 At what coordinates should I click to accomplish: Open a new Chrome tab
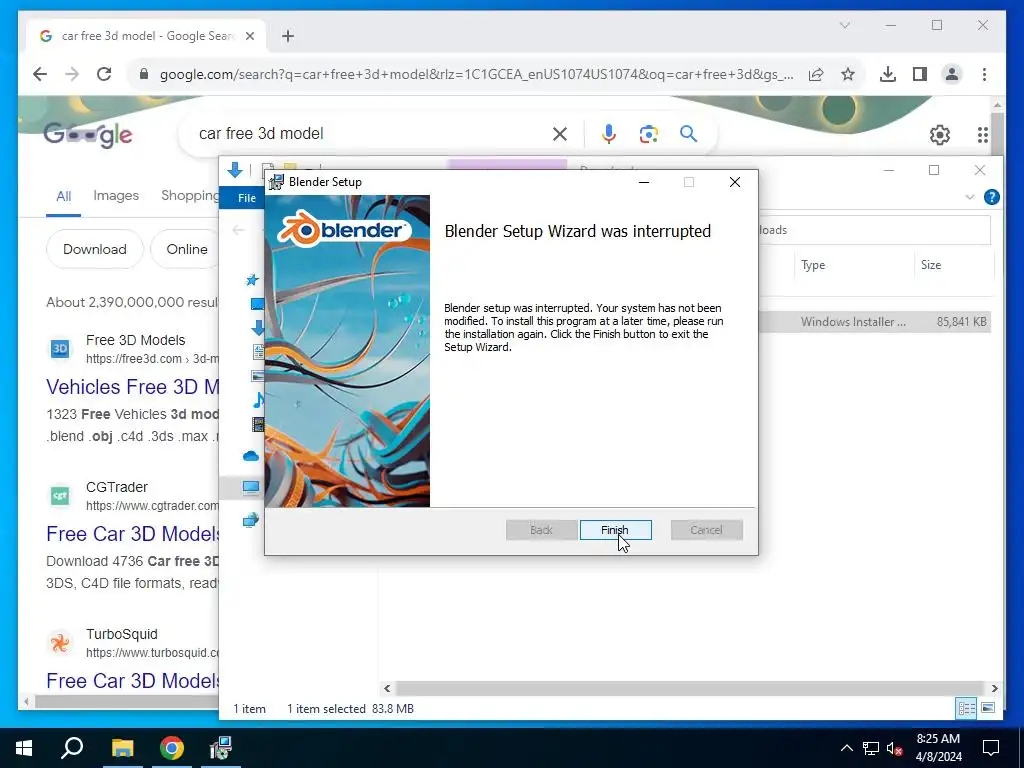(287, 36)
